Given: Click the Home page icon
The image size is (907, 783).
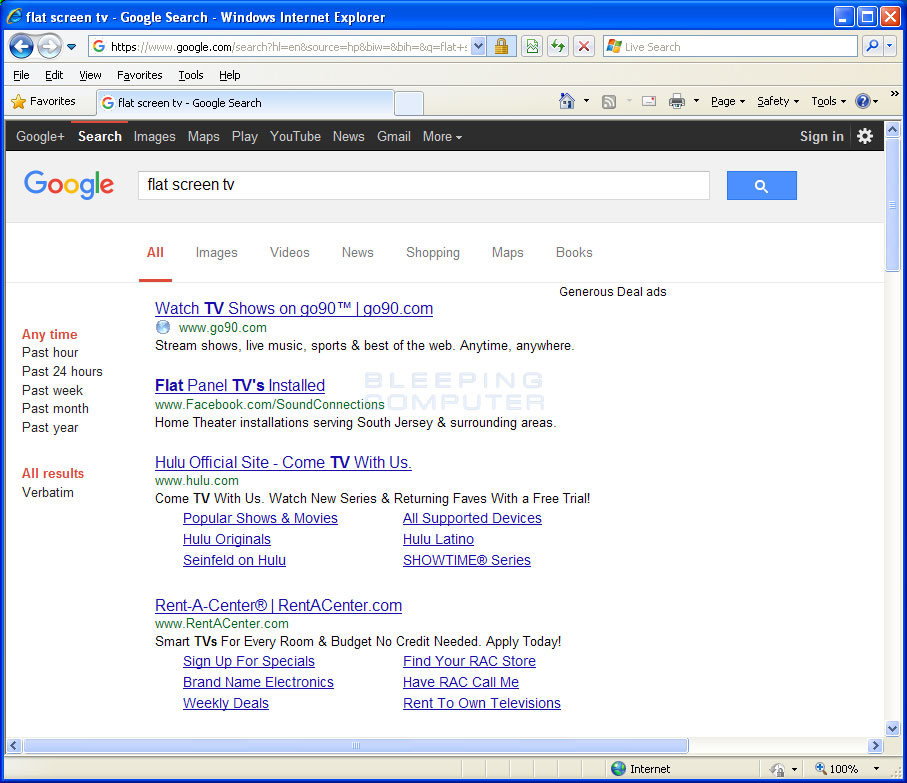Looking at the screenshot, I should click(567, 101).
